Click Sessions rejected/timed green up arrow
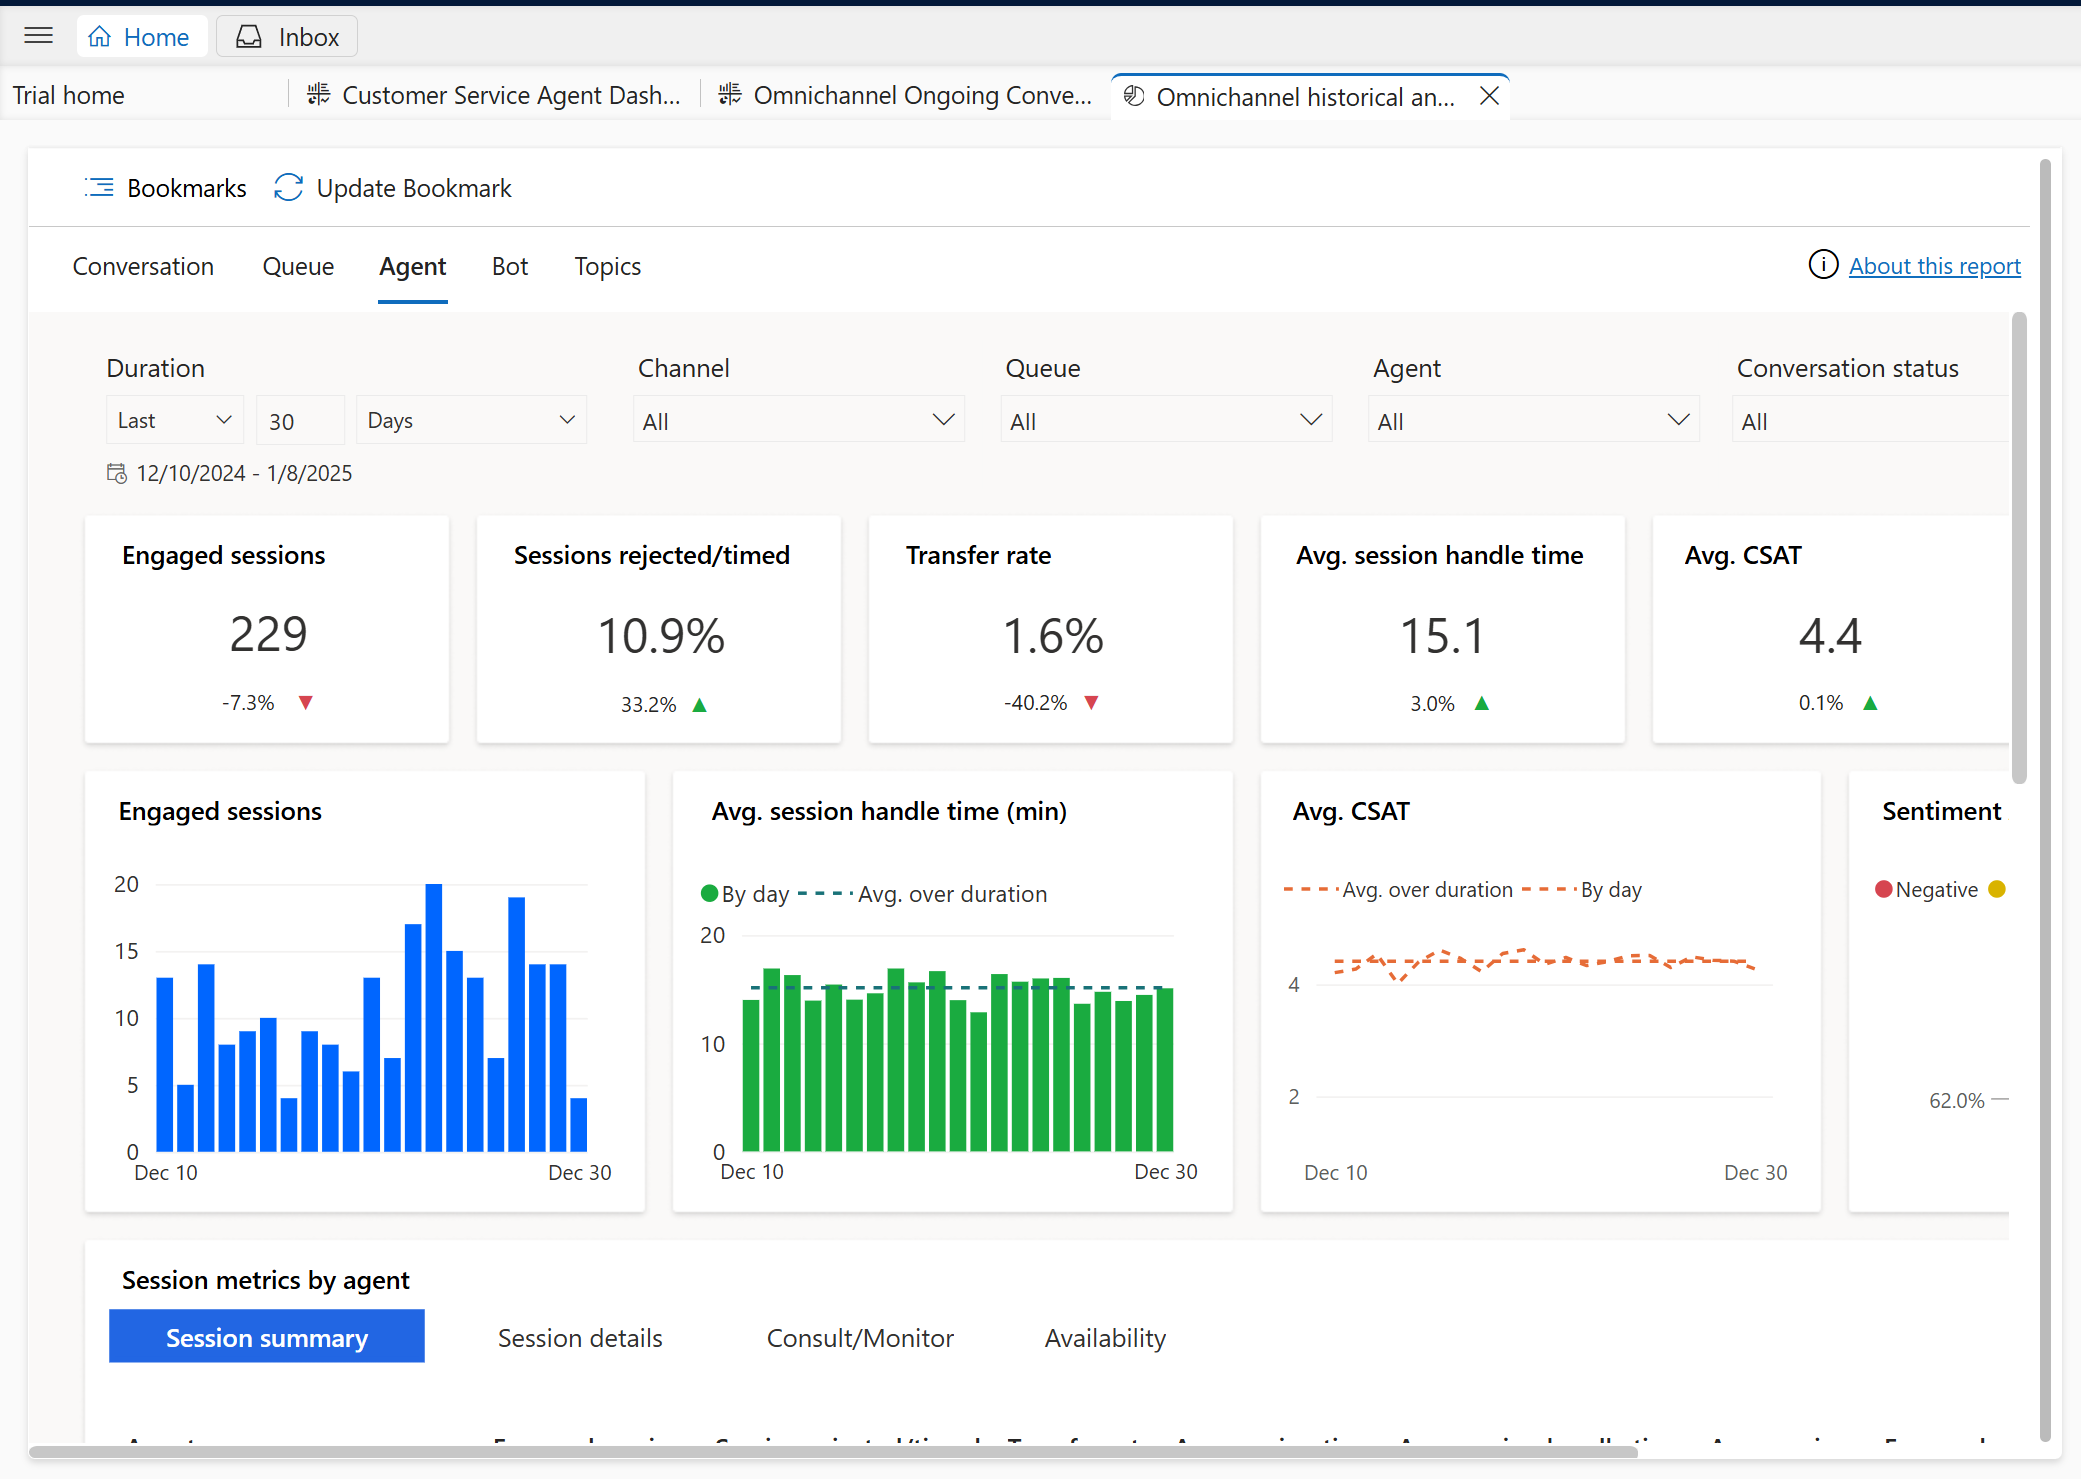This screenshot has height=1479, width=2081. pyautogui.click(x=700, y=705)
